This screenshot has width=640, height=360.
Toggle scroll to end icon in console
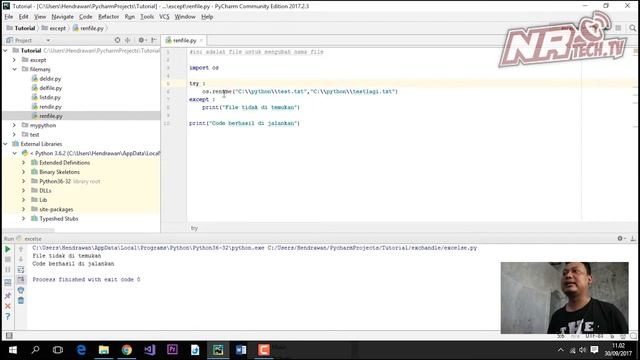(21, 280)
